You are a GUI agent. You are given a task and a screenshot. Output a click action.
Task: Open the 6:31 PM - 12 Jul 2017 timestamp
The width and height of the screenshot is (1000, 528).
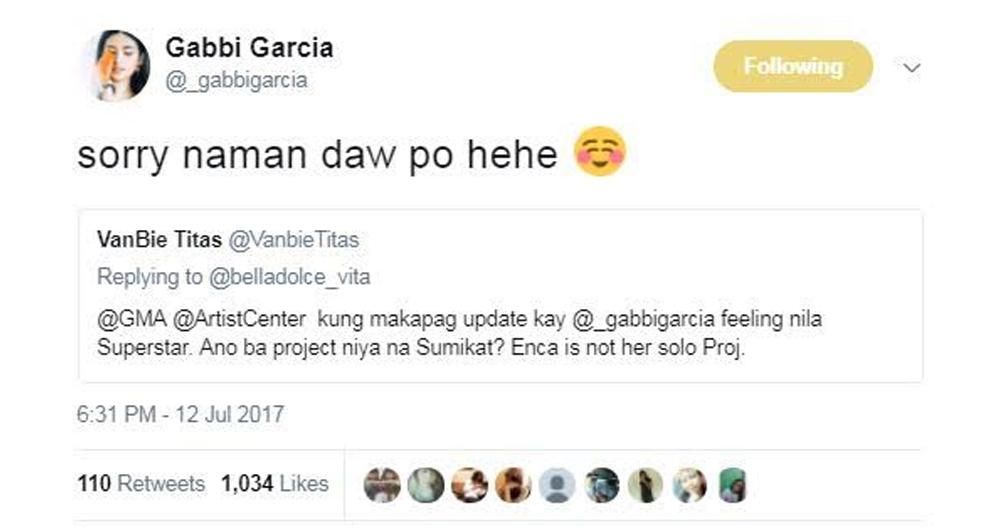(180, 414)
